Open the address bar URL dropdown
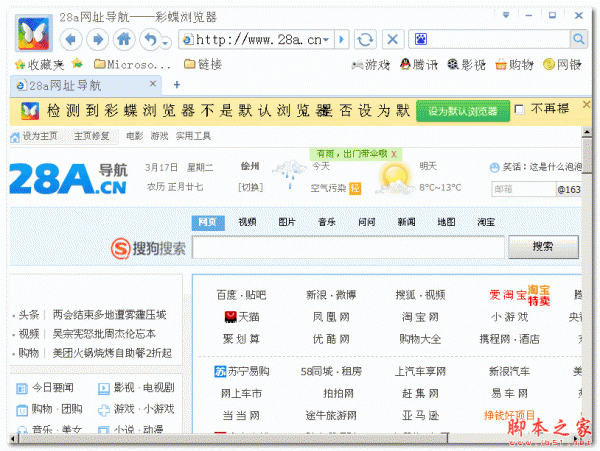 (x=326, y=39)
